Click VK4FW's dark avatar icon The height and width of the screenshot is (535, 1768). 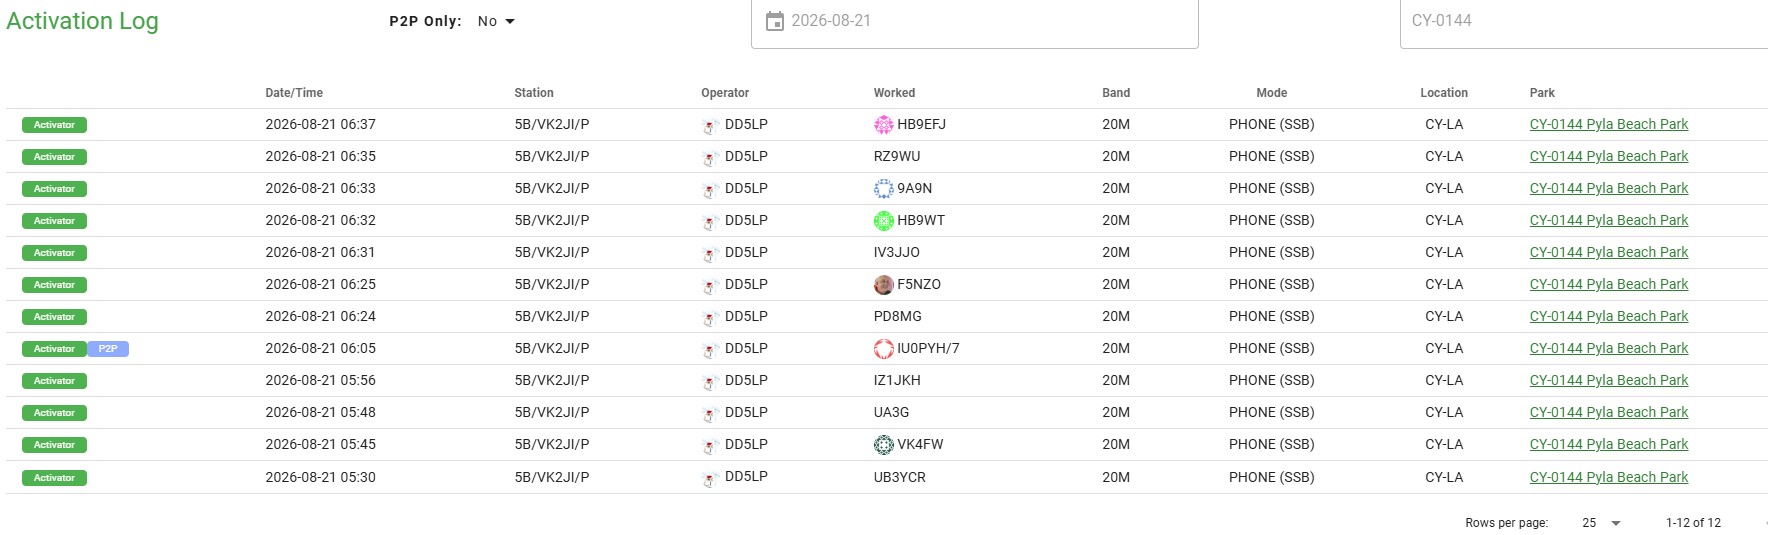[x=884, y=445]
